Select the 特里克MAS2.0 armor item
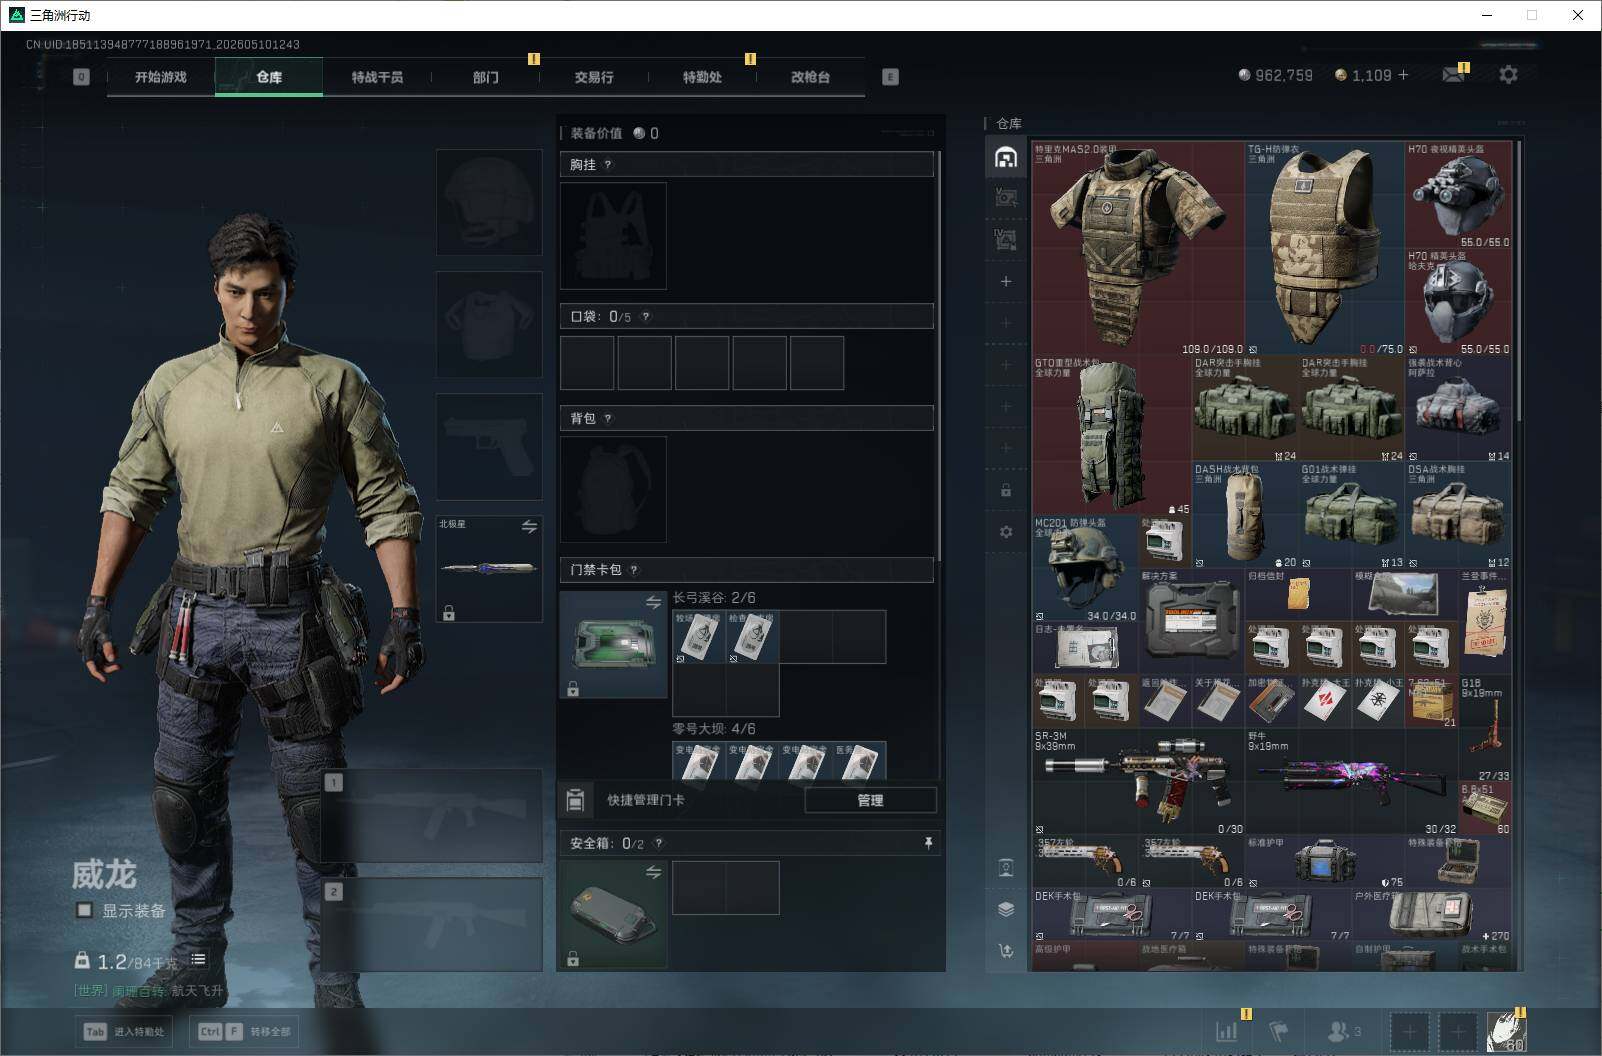1602x1056 pixels. tap(1138, 248)
